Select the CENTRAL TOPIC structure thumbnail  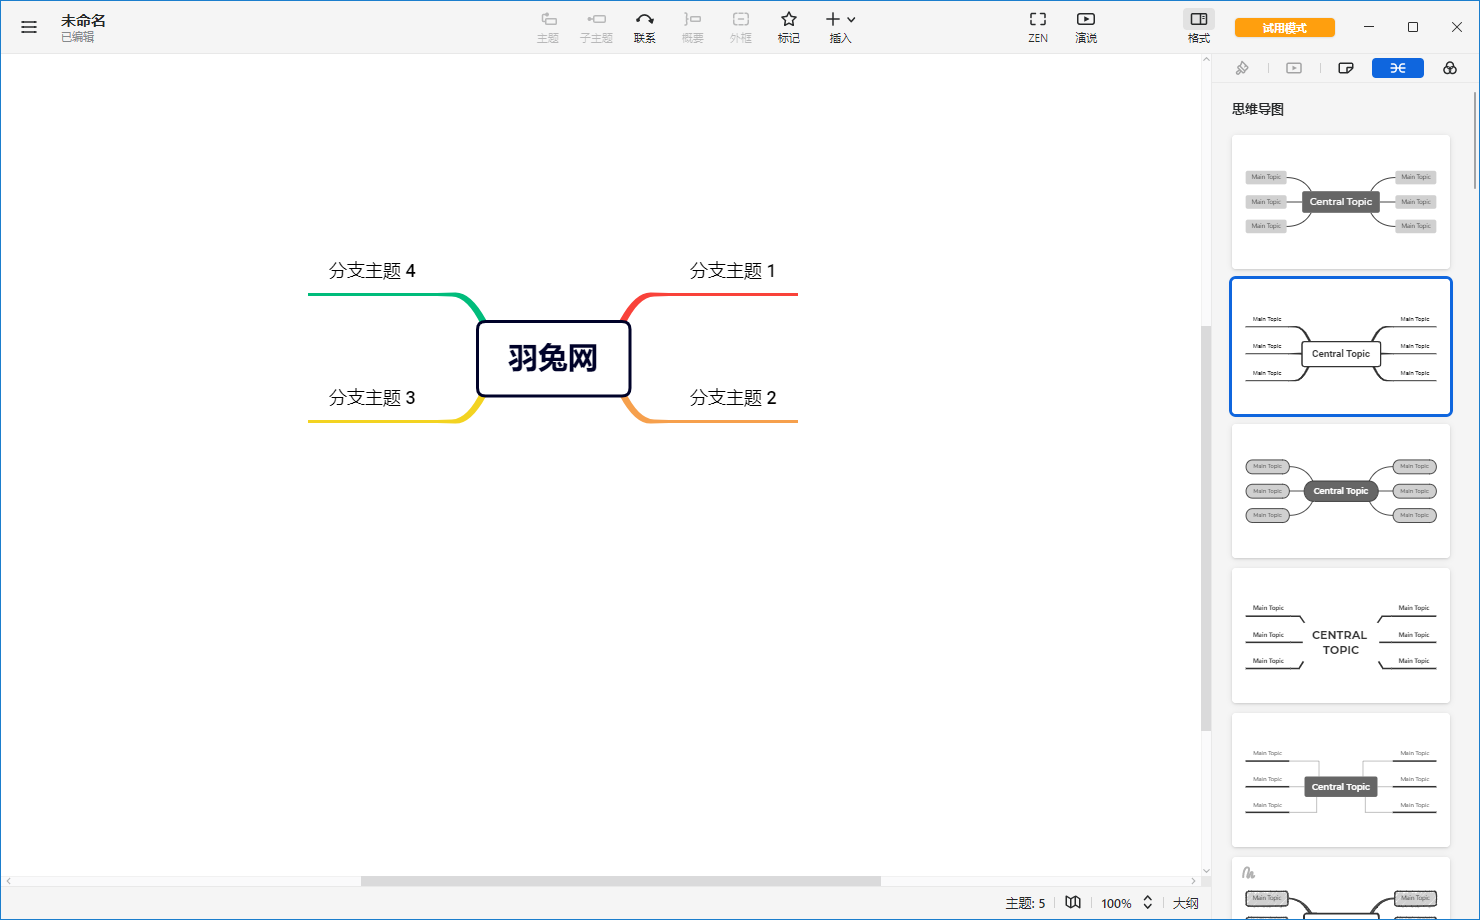pos(1340,635)
